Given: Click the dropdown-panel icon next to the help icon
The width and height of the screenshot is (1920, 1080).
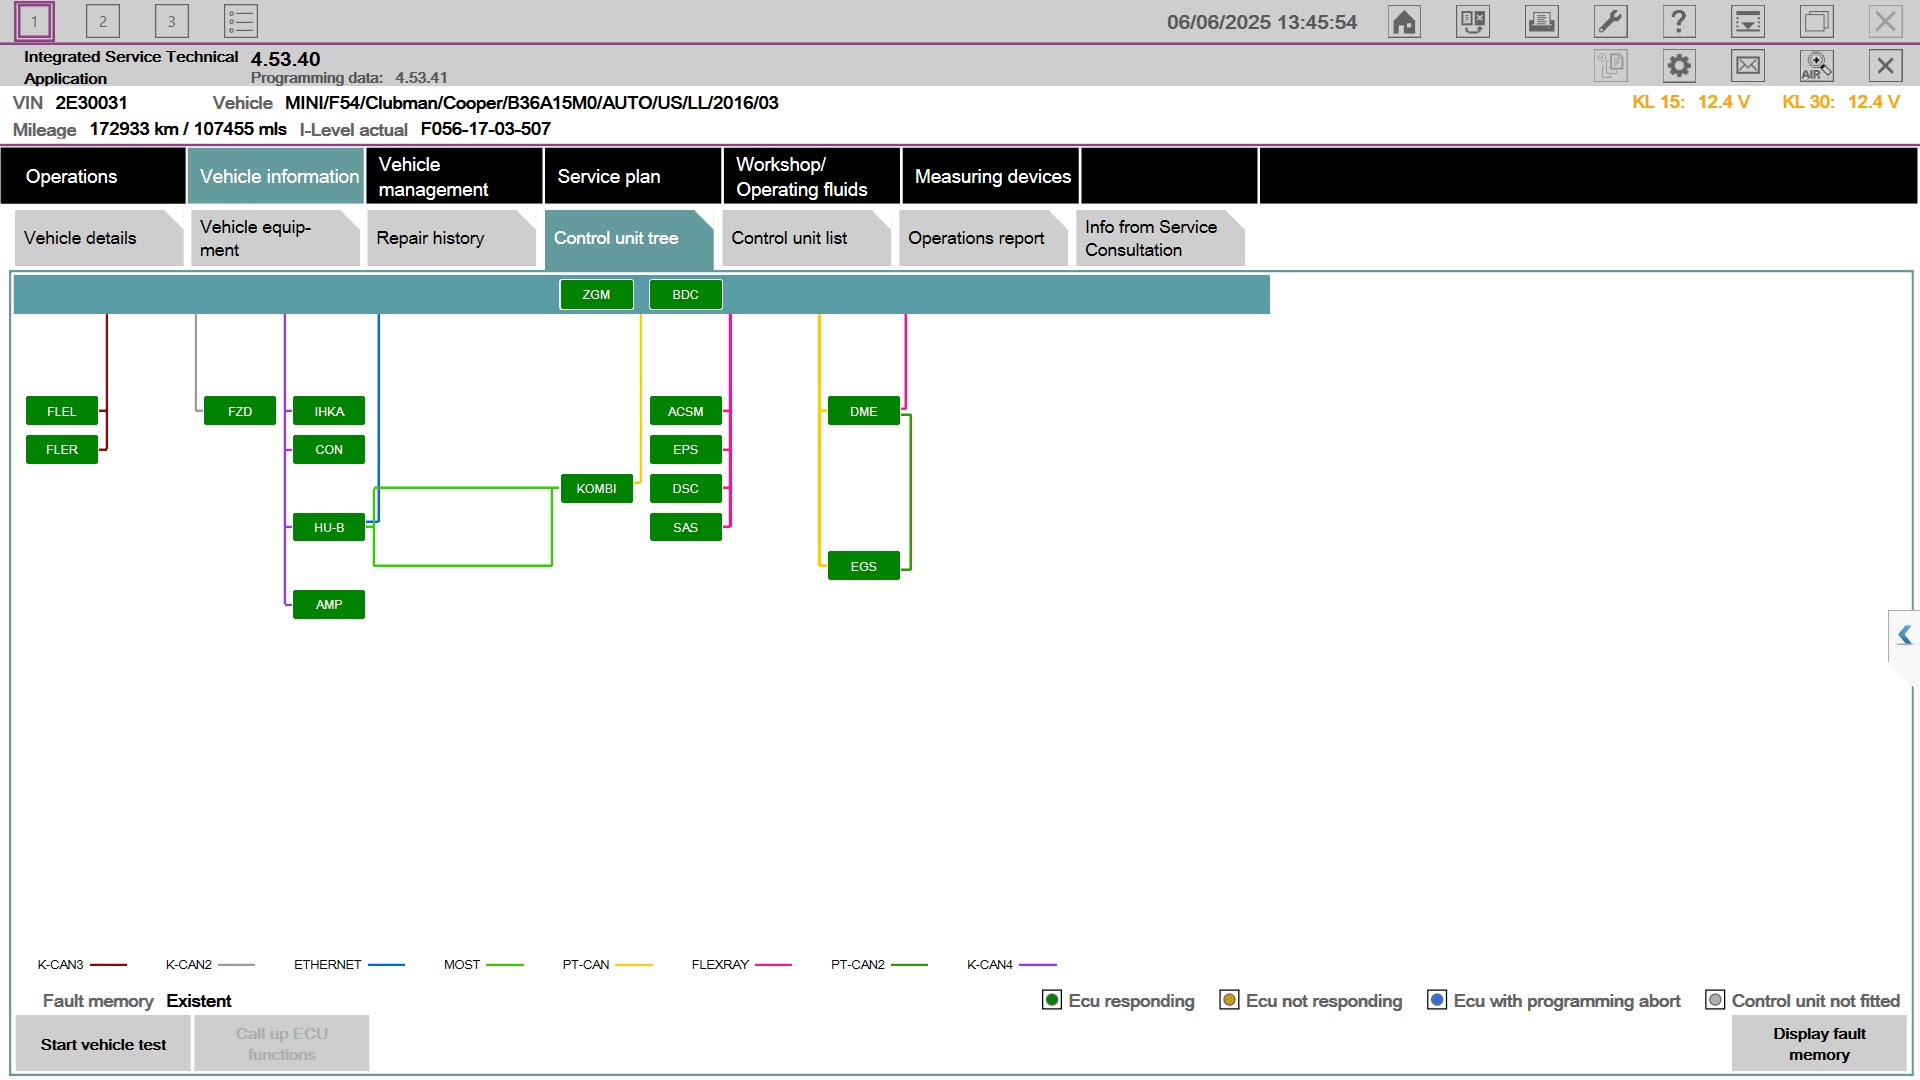Looking at the screenshot, I should (x=1747, y=22).
